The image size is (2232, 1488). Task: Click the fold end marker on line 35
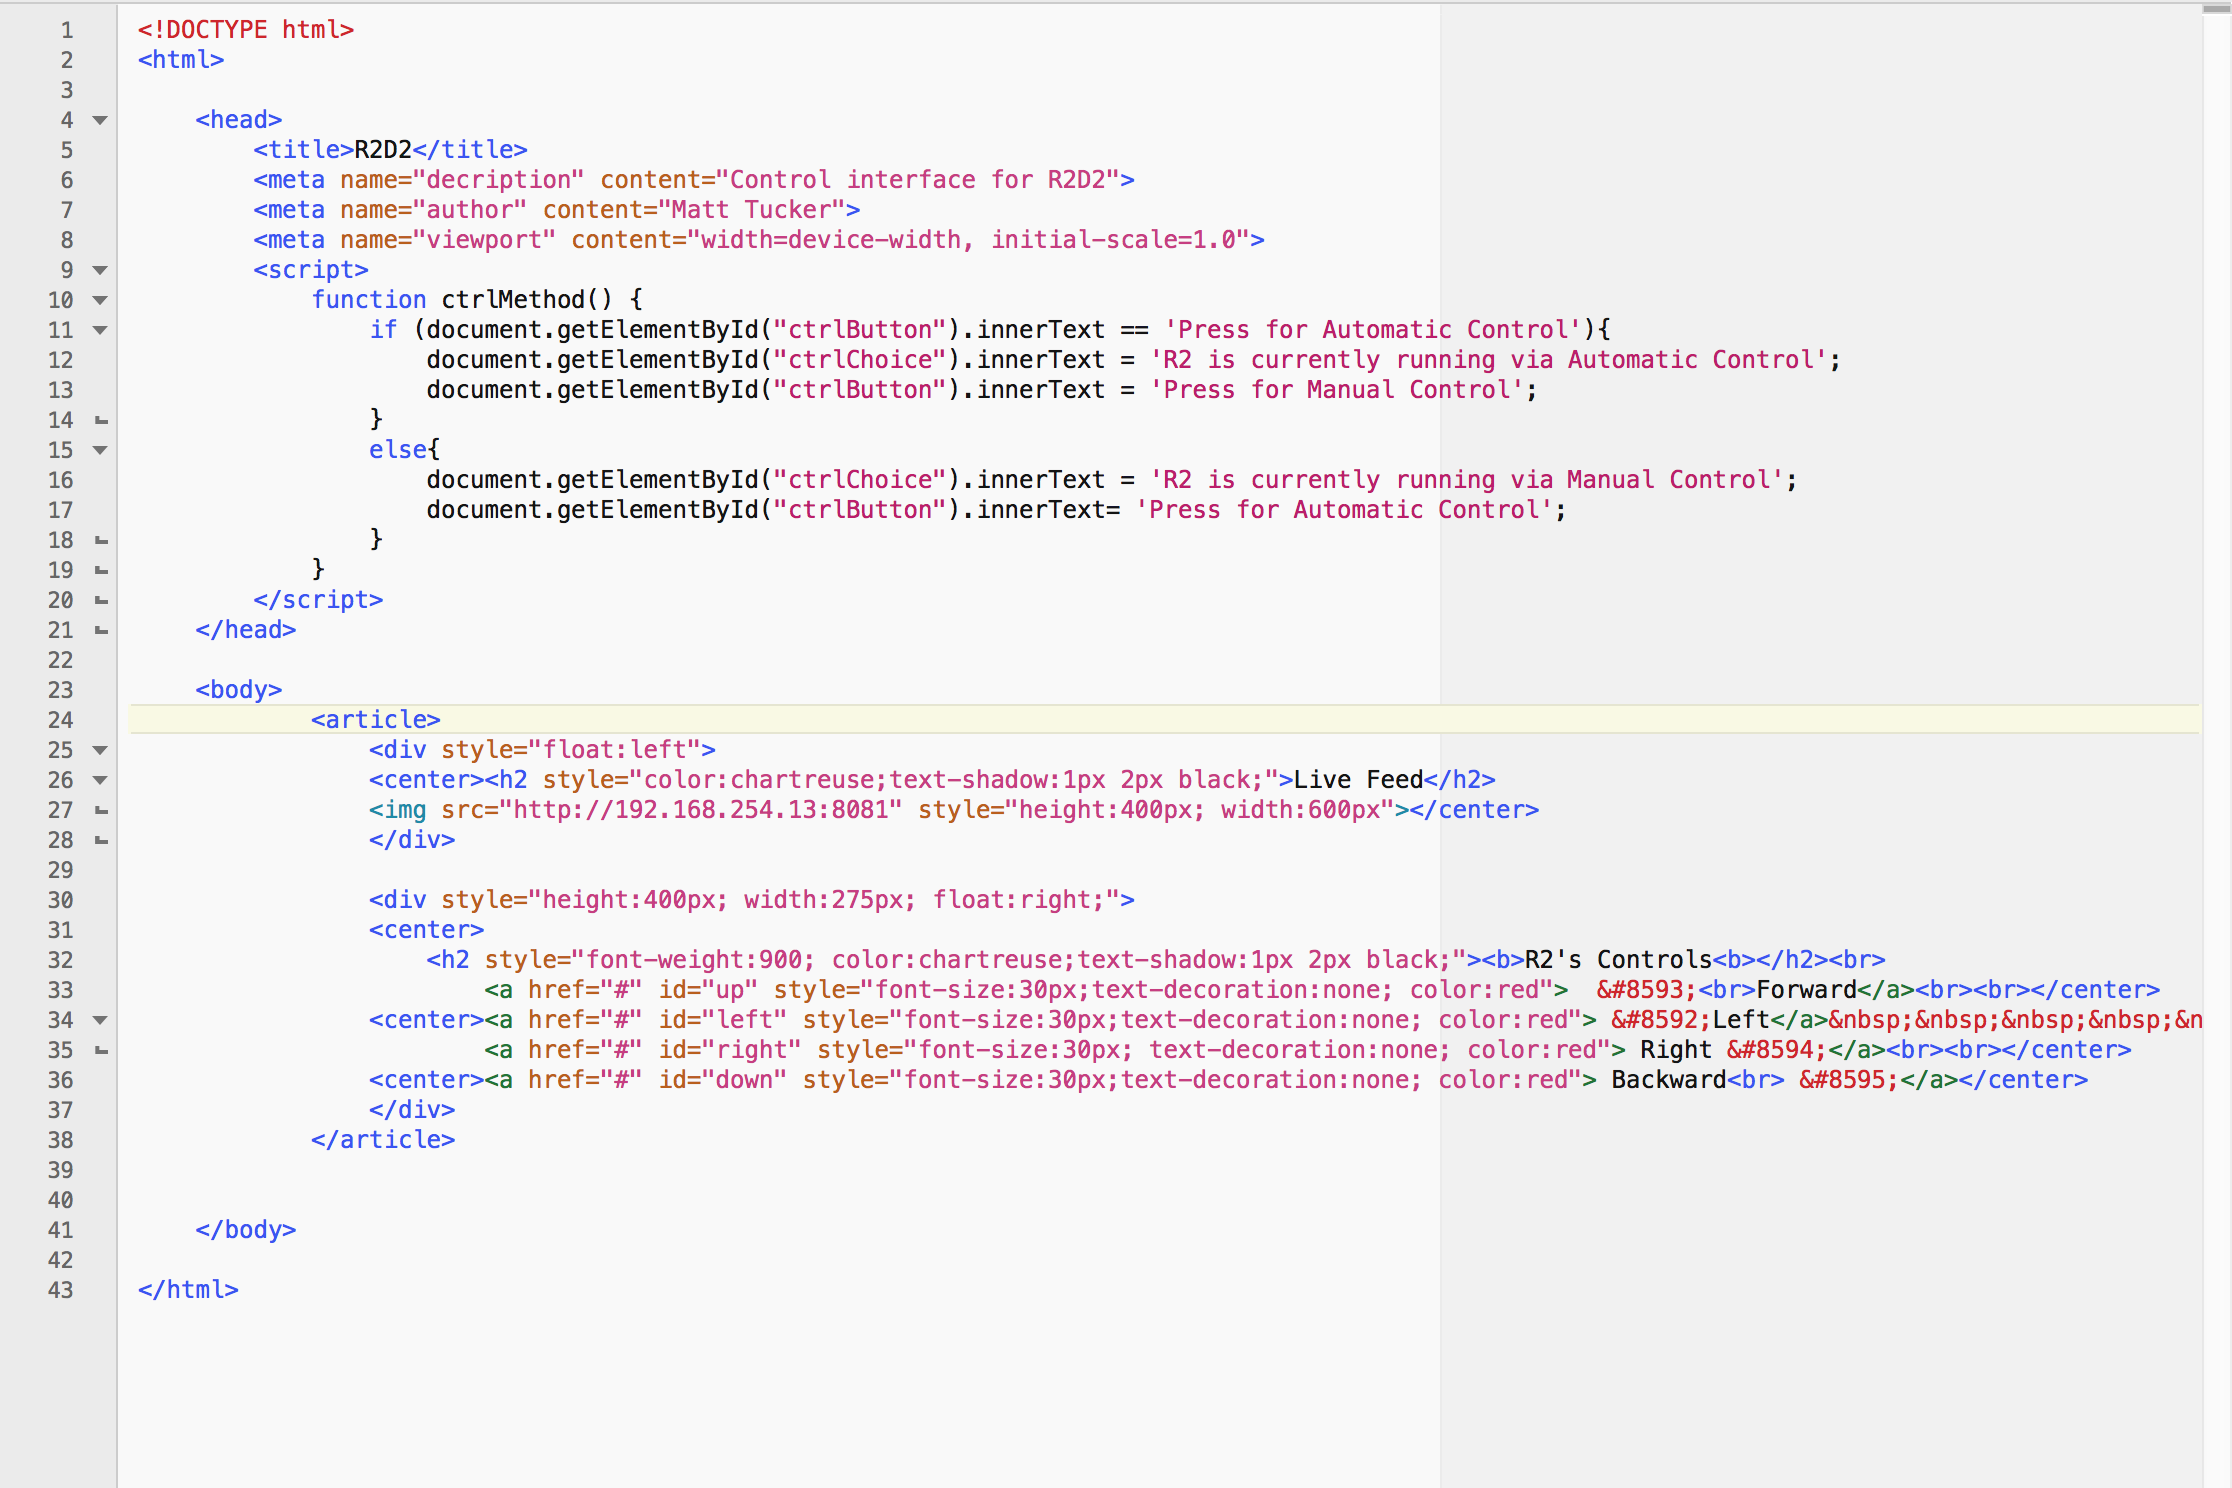click(101, 1050)
